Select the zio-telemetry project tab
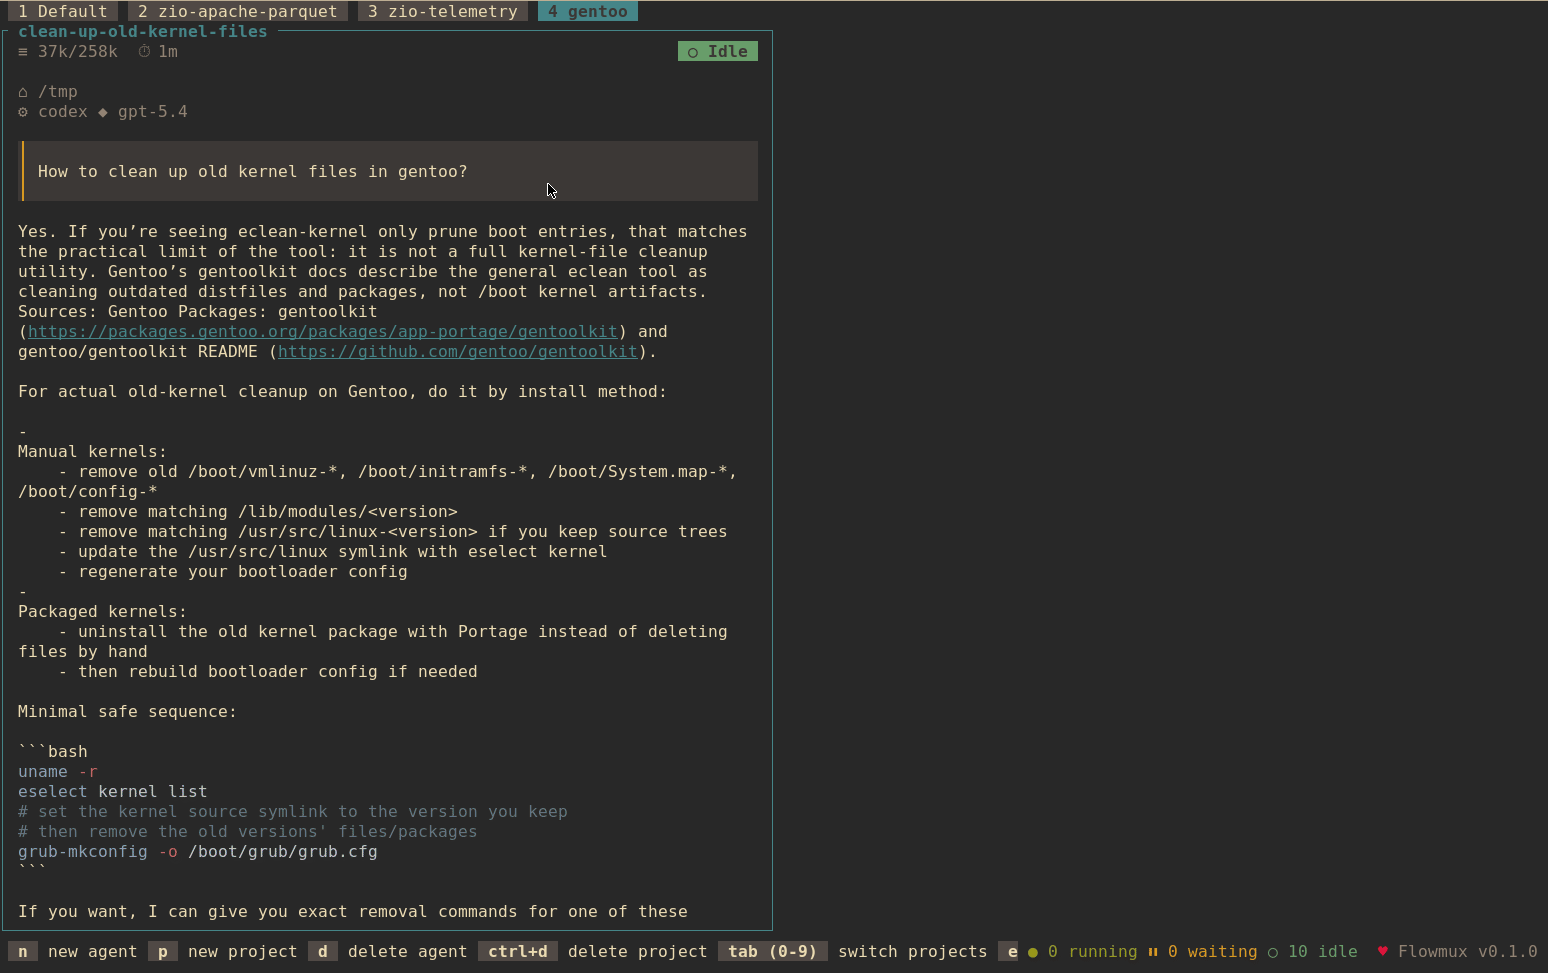 tap(443, 12)
